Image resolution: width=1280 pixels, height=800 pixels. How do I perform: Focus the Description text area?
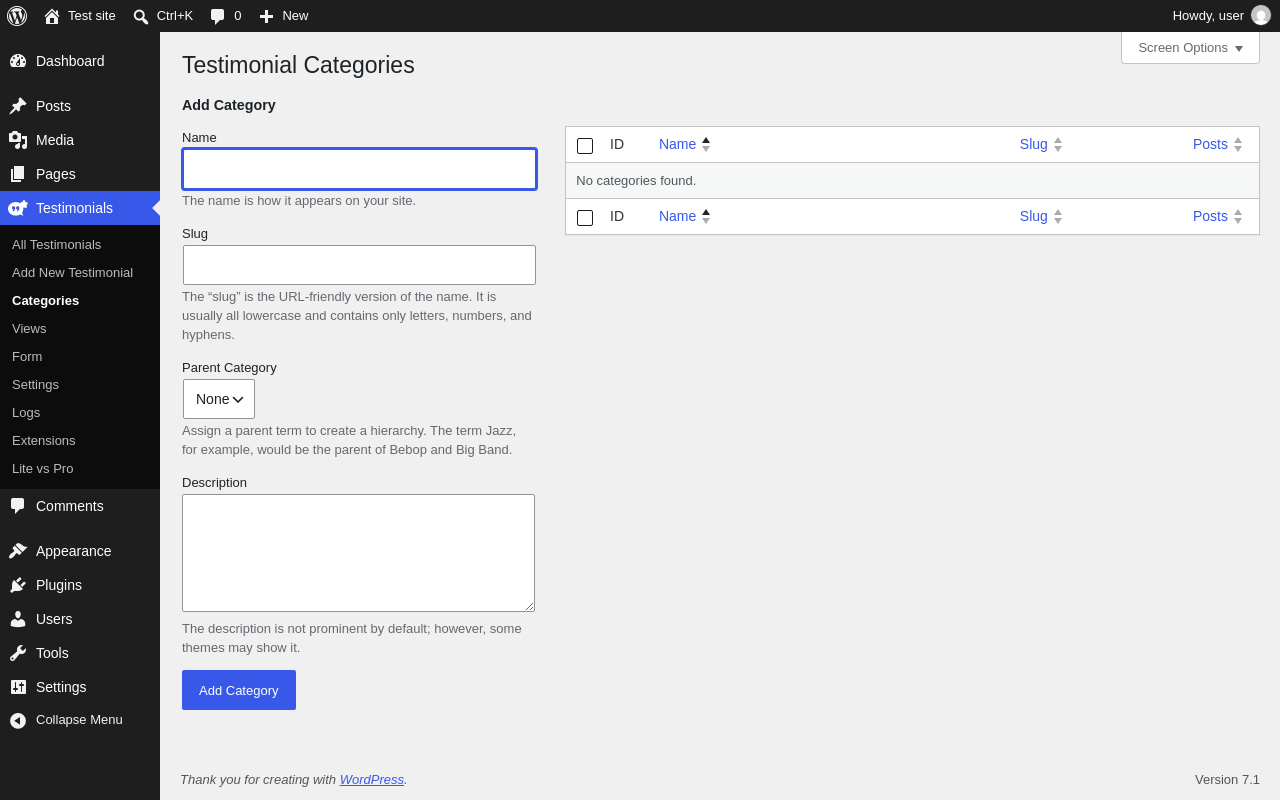pos(358,553)
